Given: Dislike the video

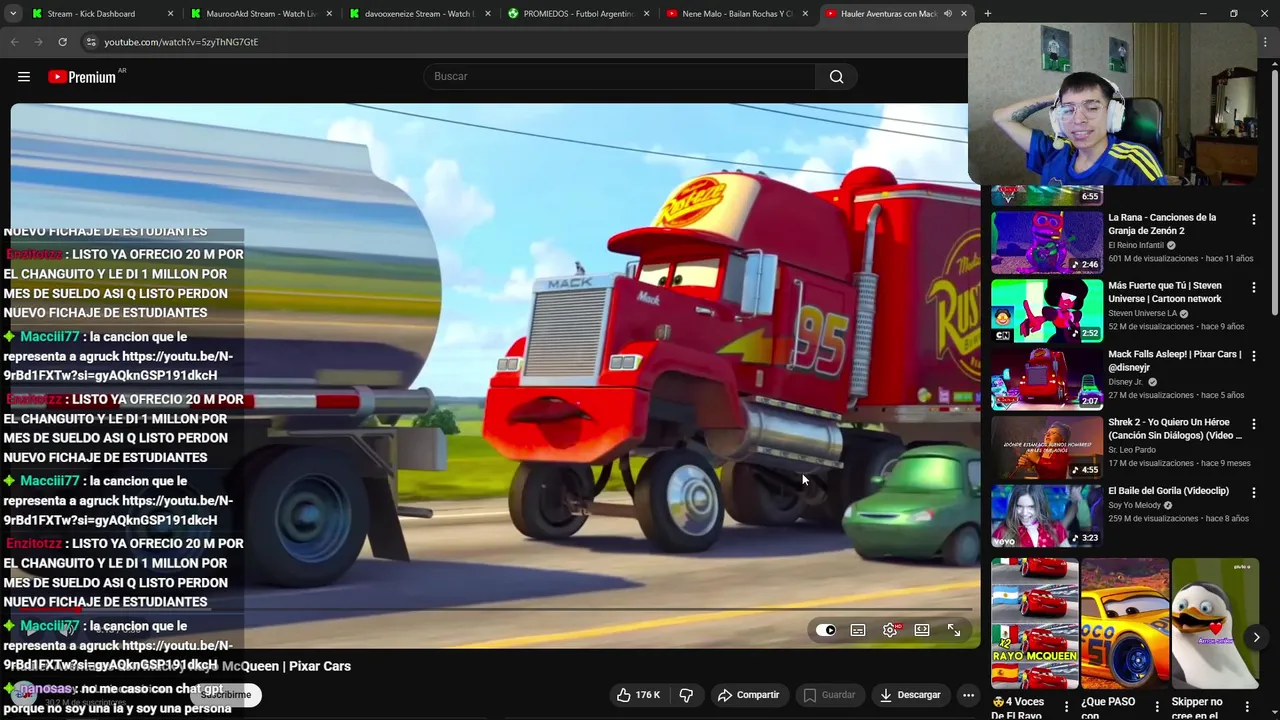Looking at the screenshot, I should pos(686,695).
